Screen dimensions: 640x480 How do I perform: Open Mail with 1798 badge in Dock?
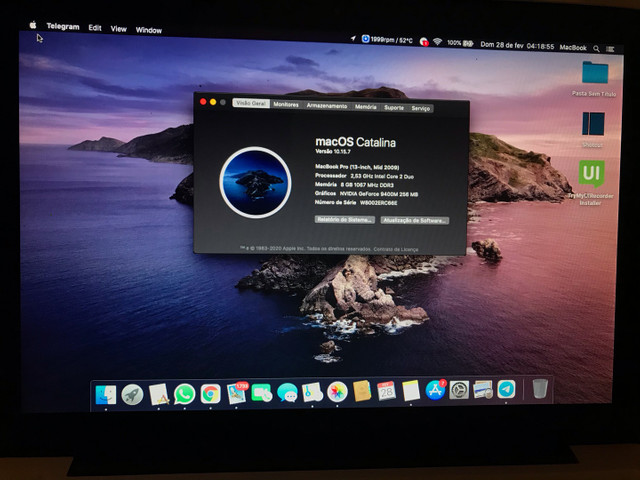[x=237, y=393]
